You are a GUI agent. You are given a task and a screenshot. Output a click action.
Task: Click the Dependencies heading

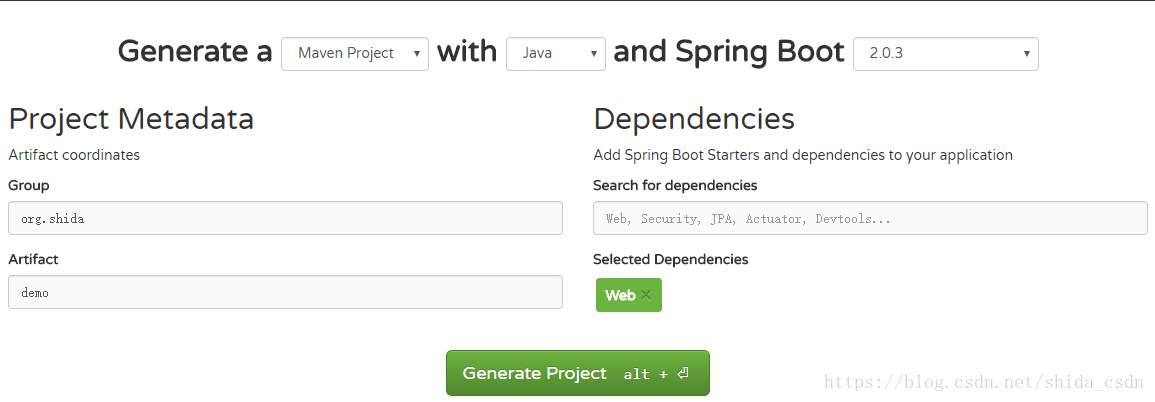694,119
